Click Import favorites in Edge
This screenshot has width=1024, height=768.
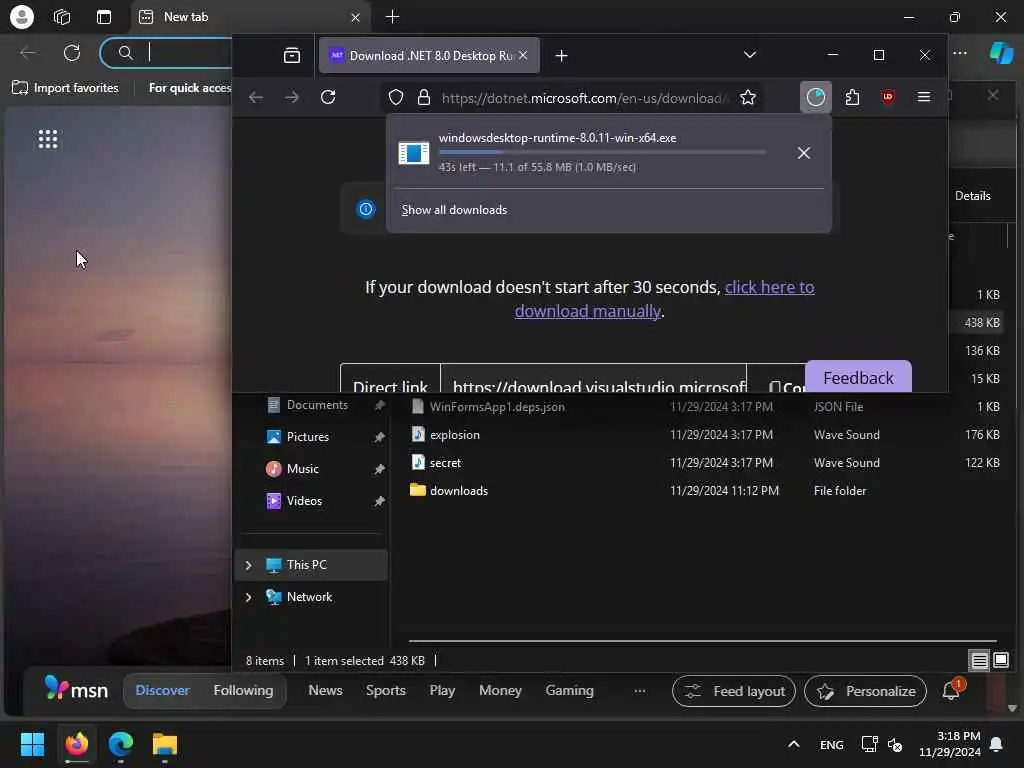tap(66, 88)
